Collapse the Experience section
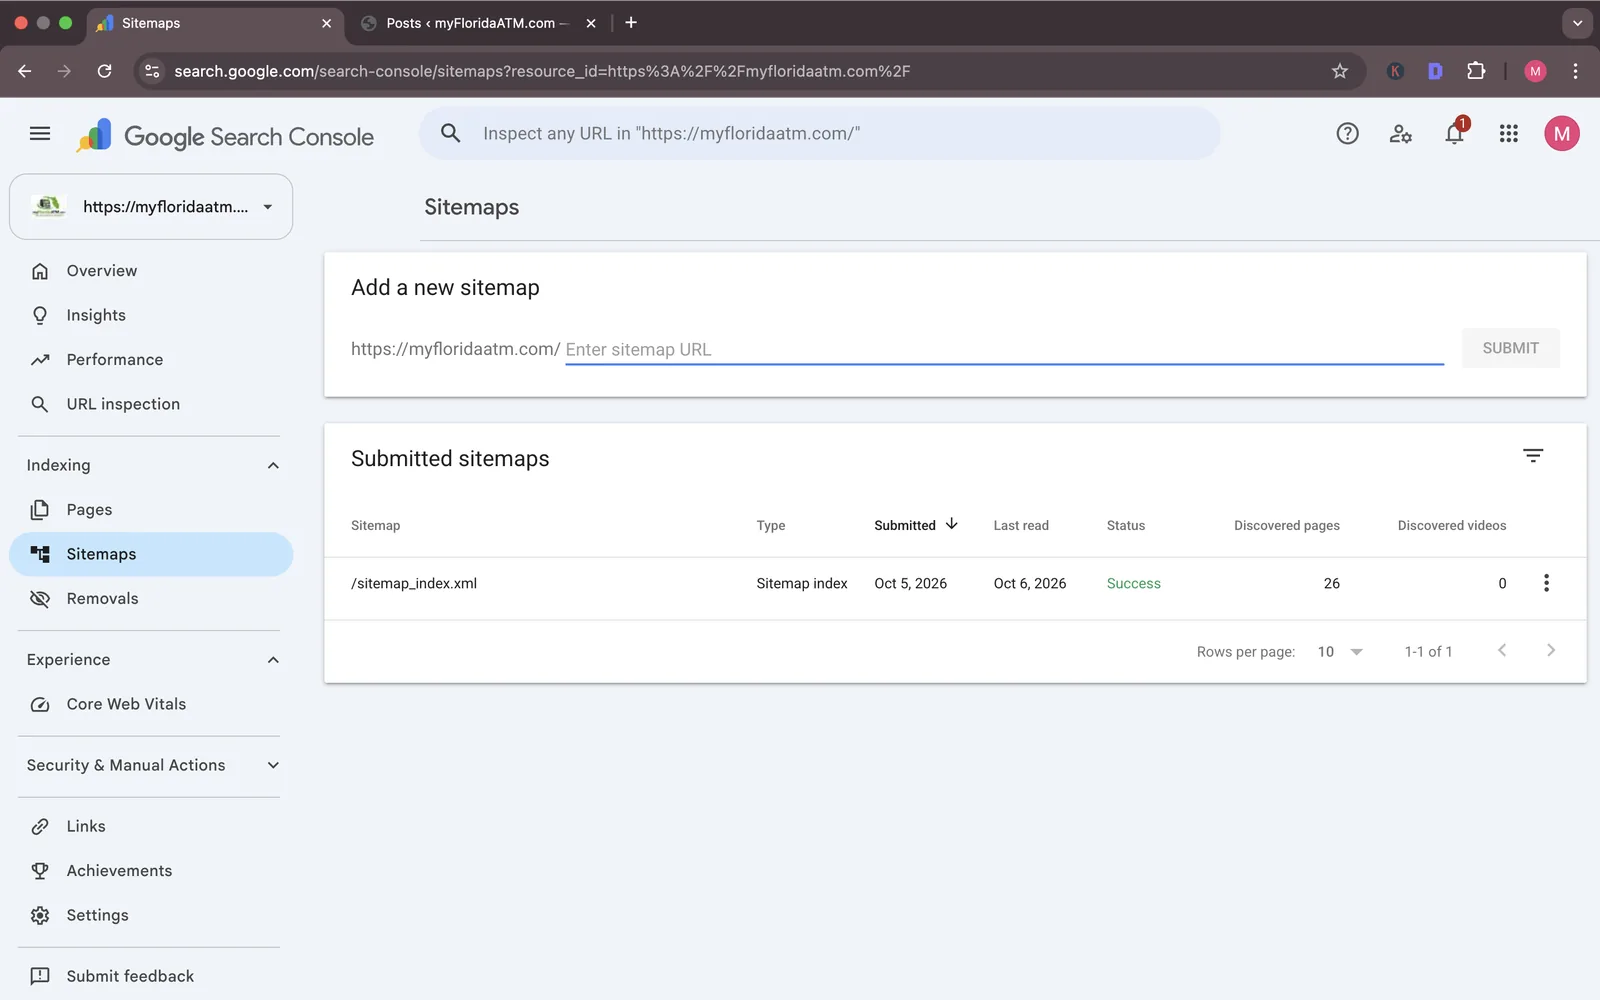 (x=273, y=660)
